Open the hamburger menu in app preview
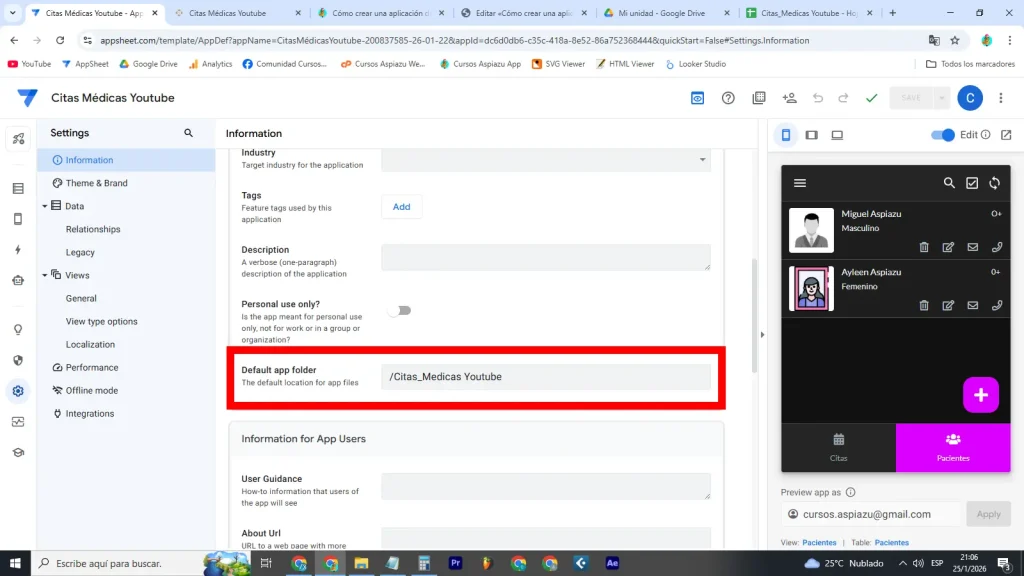This screenshot has height=576, width=1024. coord(799,183)
